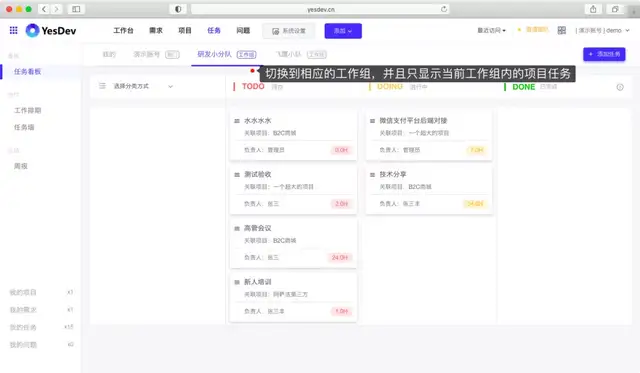
Task: Click the DONE column header
Action: tap(523, 87)
